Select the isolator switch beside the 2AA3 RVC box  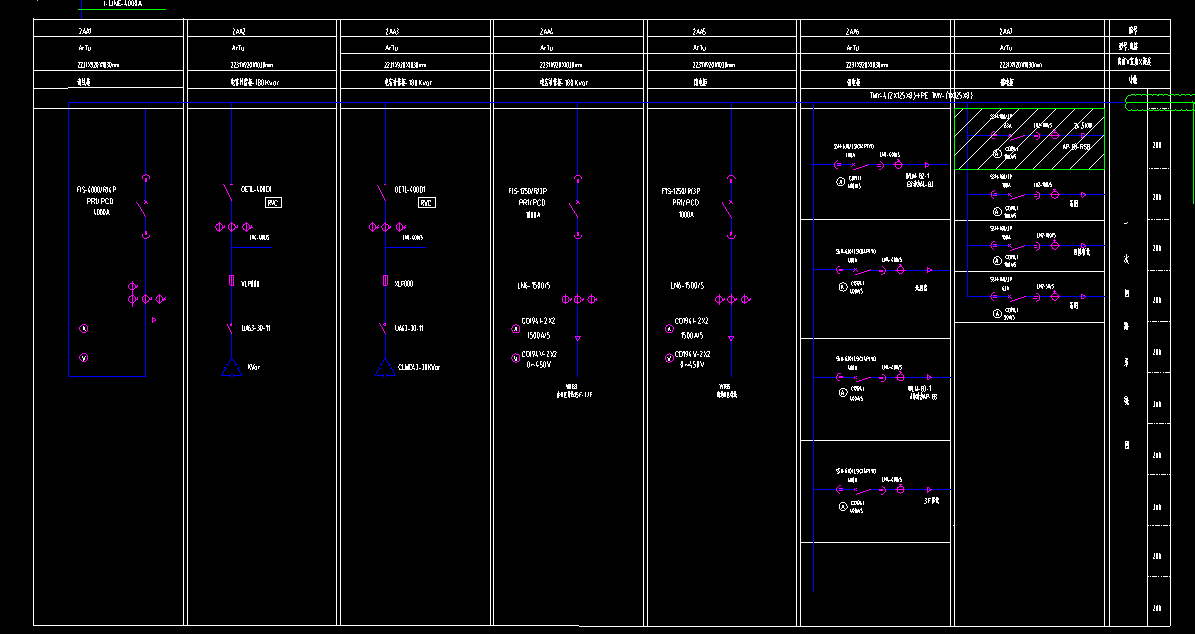point(383,193)
